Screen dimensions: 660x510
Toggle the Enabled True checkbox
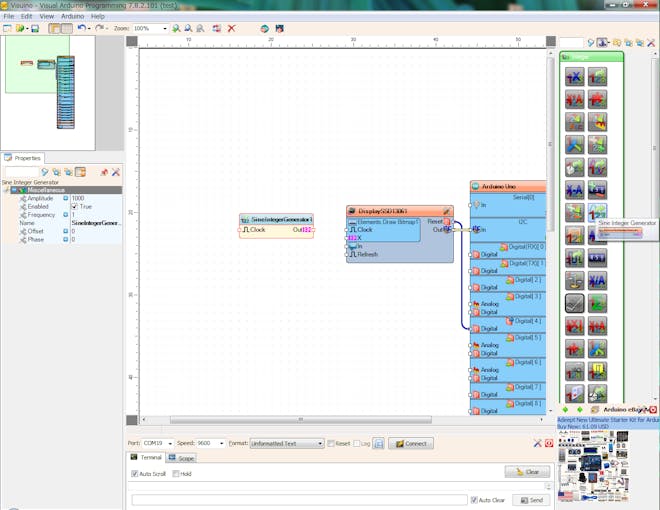pyautogui.click(x=75, y=207)
